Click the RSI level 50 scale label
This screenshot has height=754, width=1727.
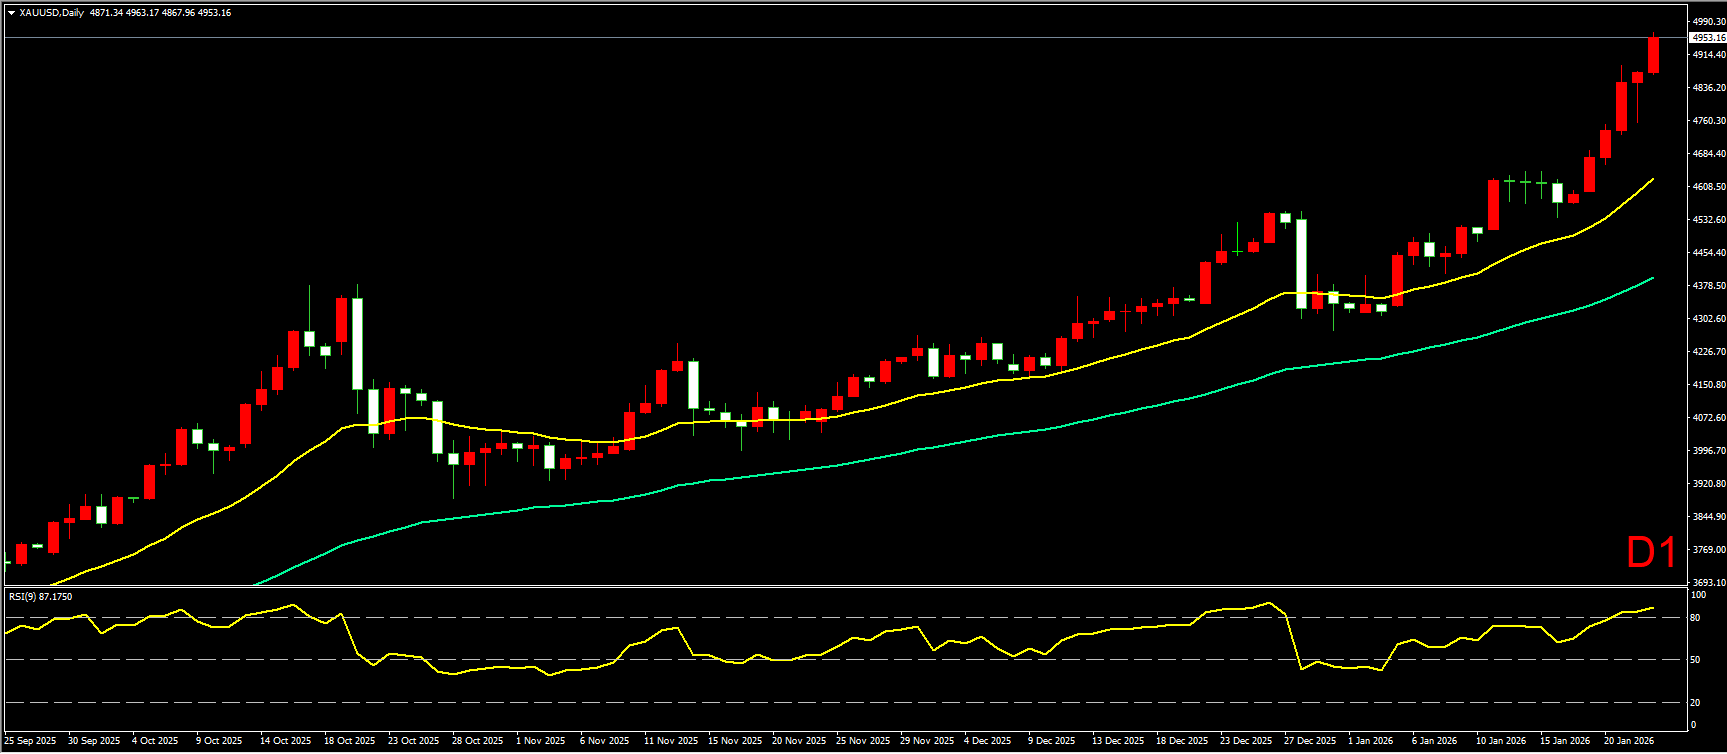point(1695,660)
